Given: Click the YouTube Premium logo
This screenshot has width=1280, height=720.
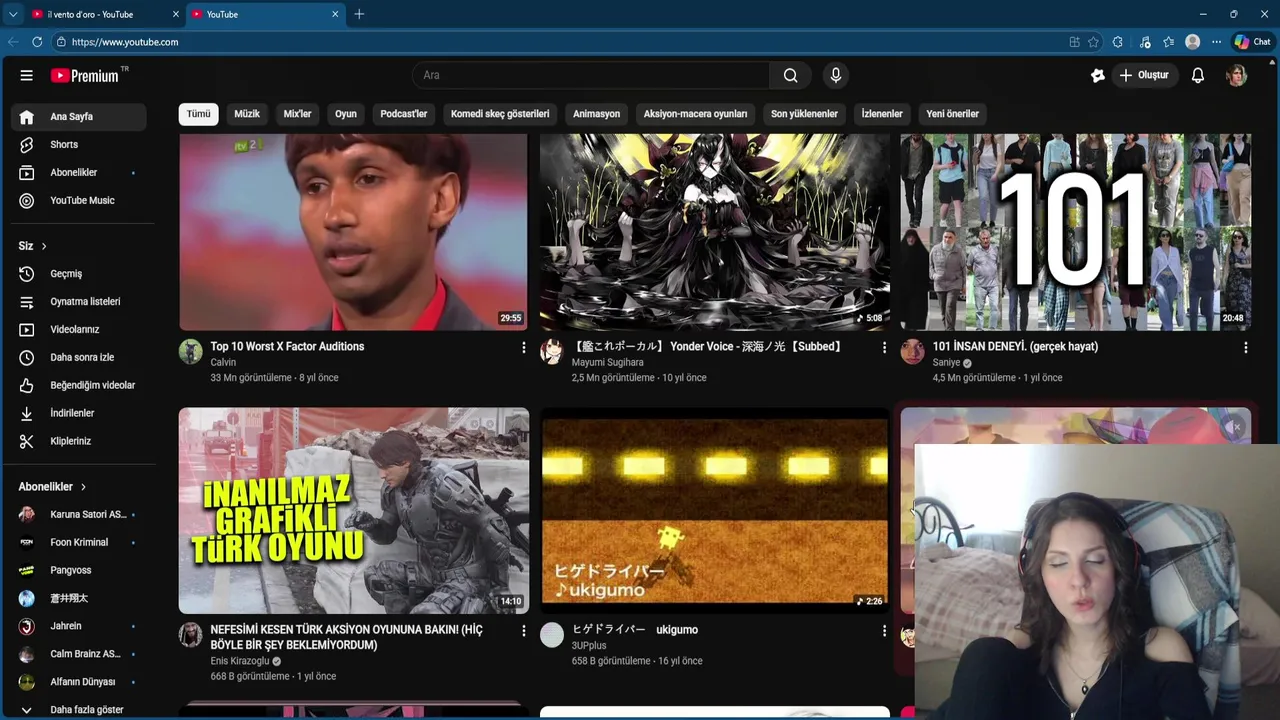Looking at the screenshot, I should 88,75.
